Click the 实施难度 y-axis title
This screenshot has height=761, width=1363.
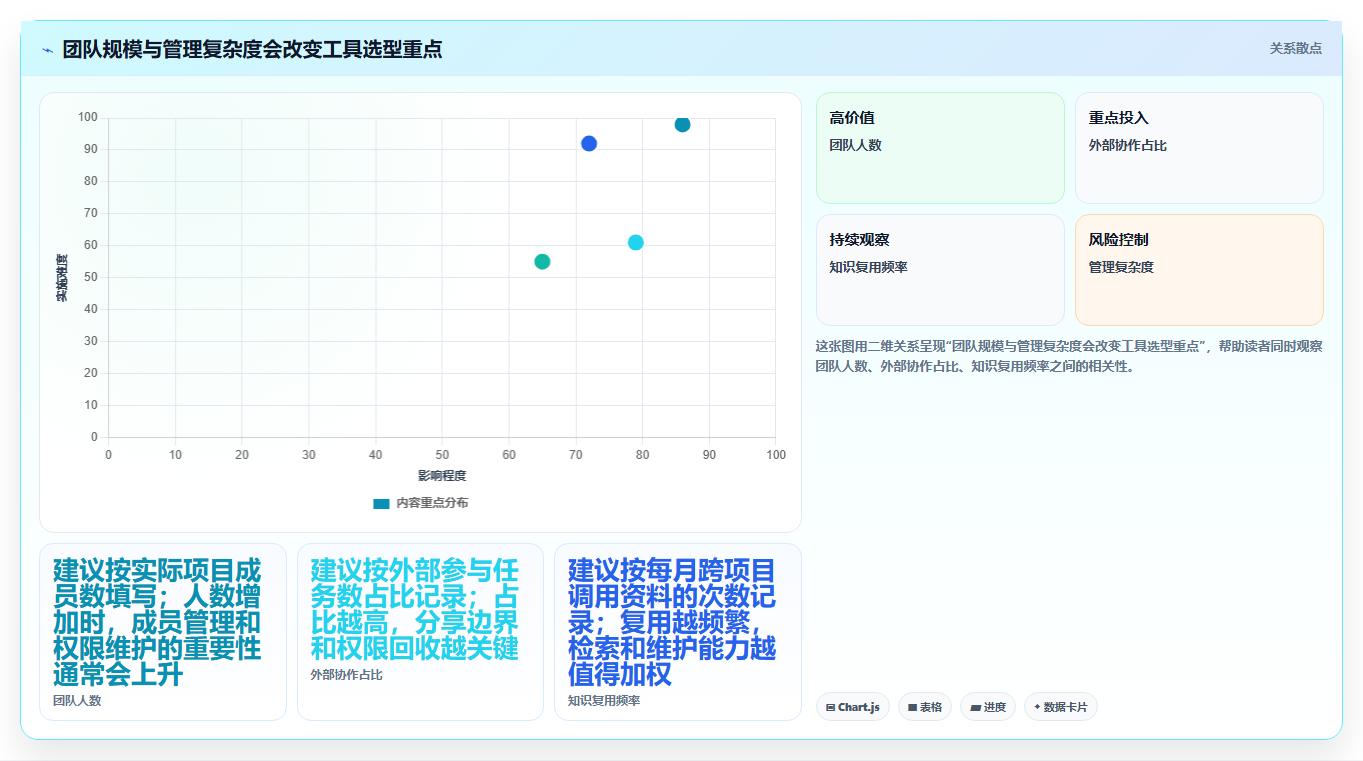tap(62, 278)
